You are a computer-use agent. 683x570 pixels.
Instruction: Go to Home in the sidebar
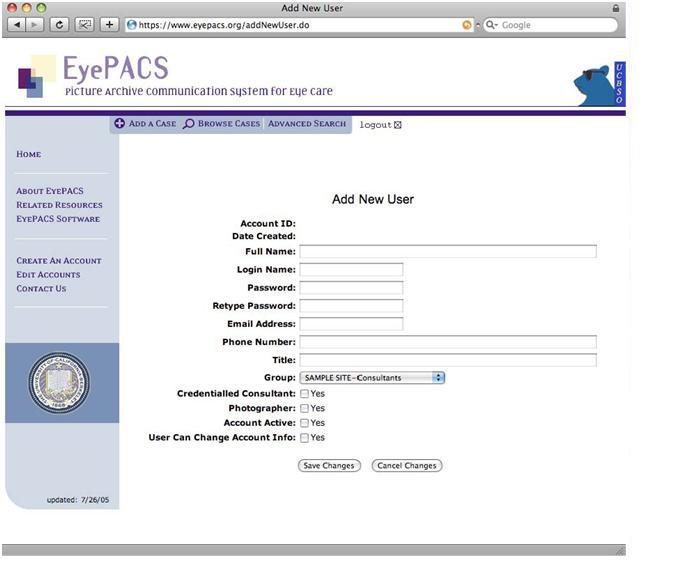pyautogui.click(x=29, y=154)
